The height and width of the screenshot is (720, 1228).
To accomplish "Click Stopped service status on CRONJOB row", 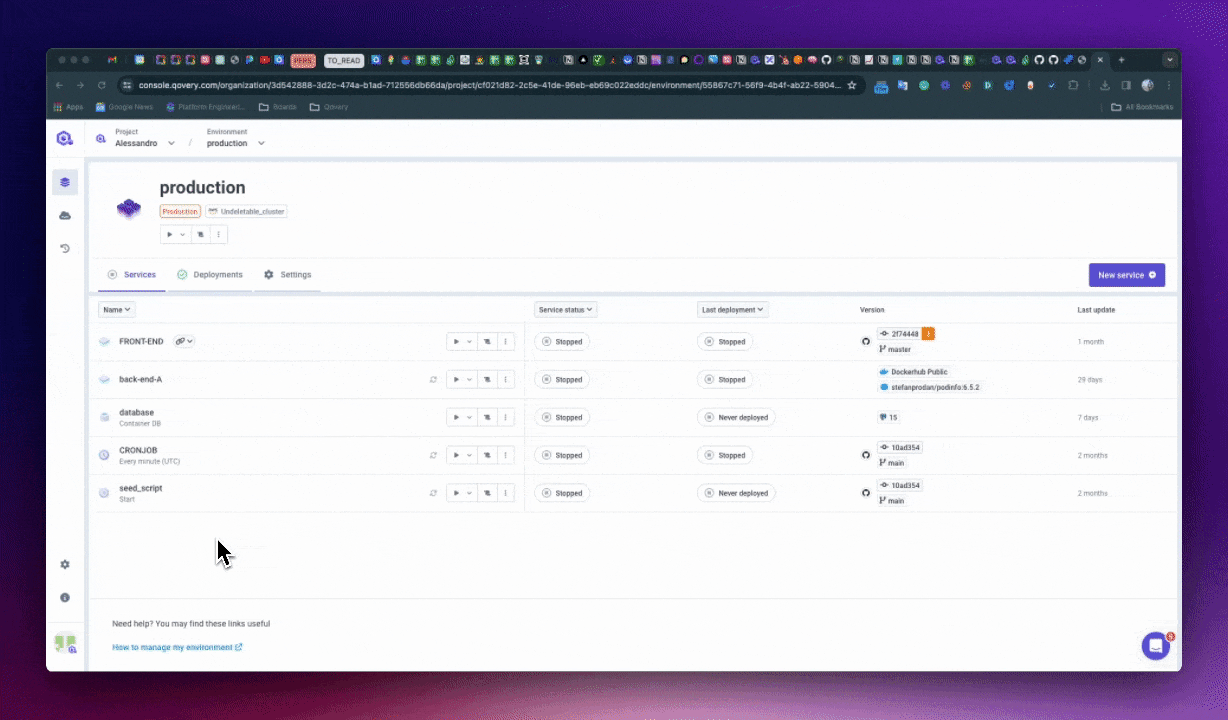I will point(562,455).
